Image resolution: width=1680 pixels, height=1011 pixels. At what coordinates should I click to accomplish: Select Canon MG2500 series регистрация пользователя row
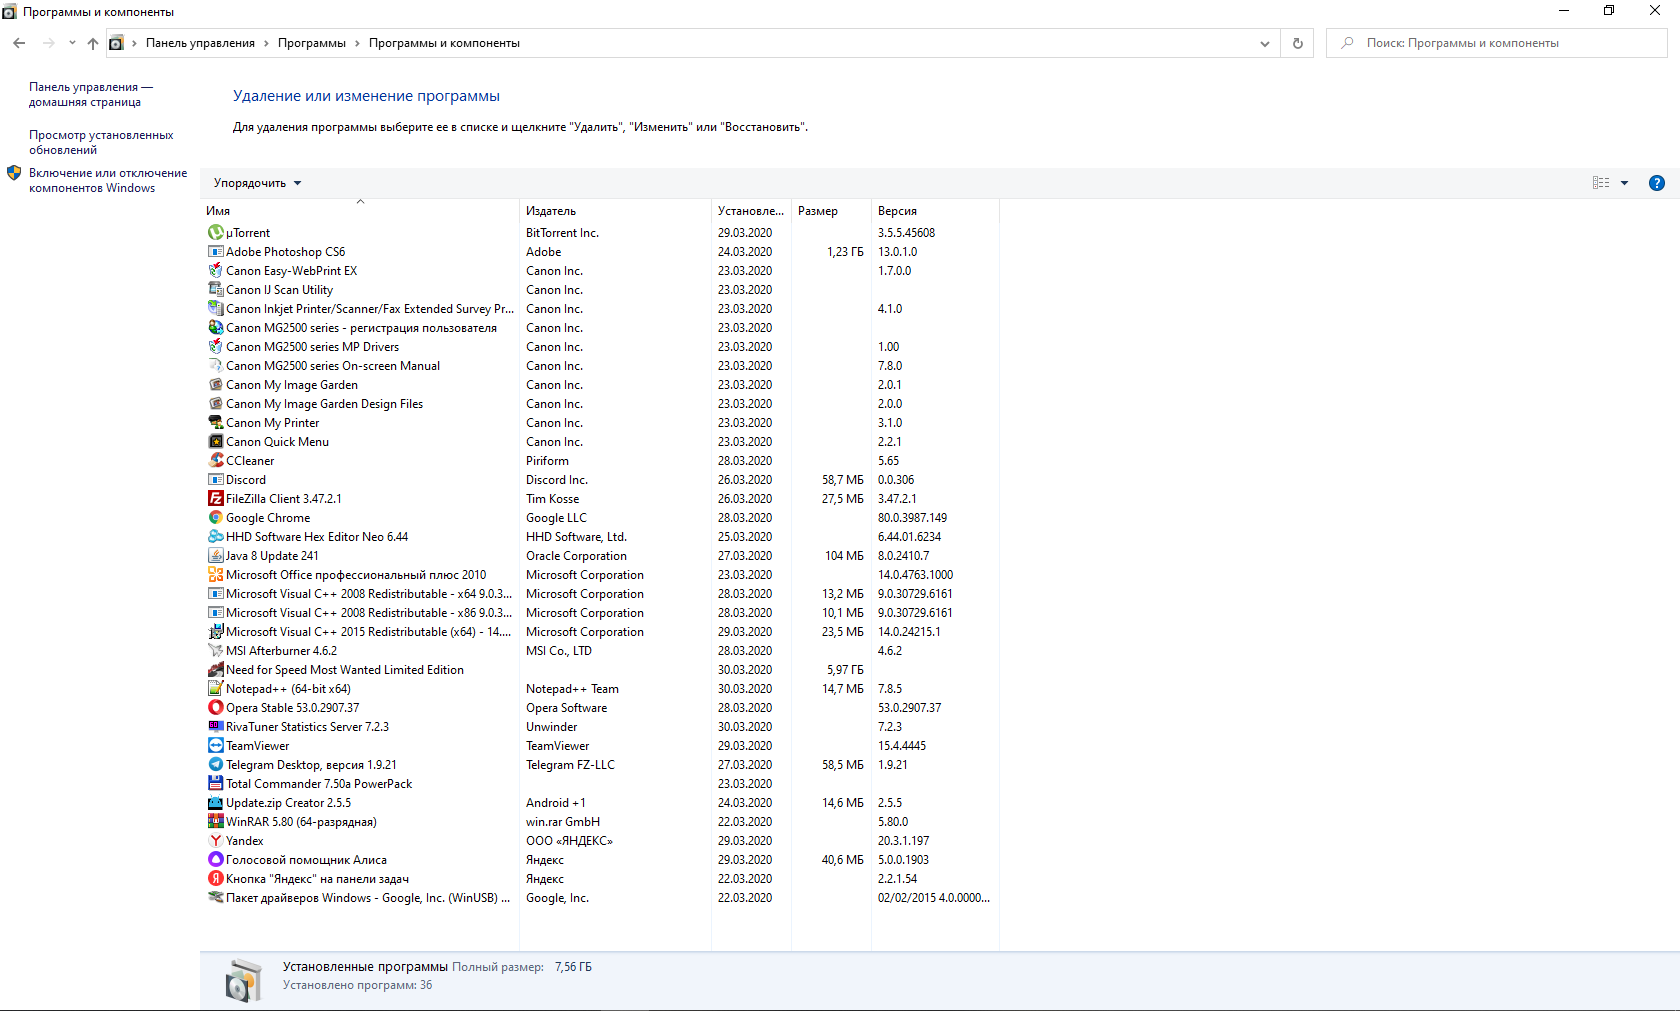pyautogui.click(x=600, y=328)
